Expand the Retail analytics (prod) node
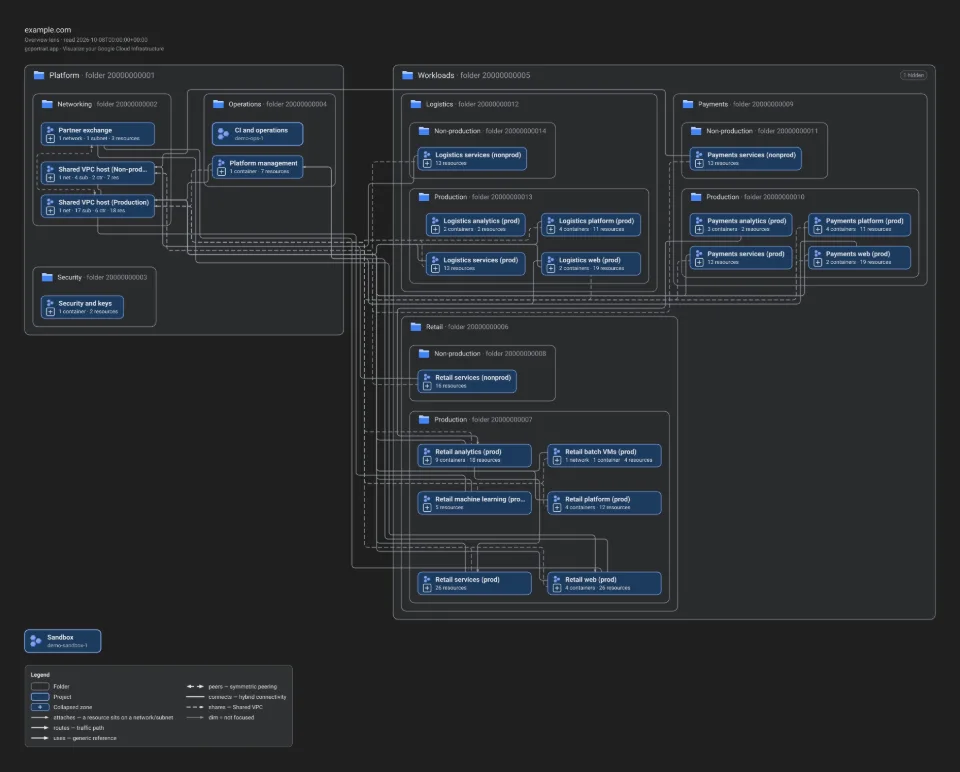This screenshot has width=960, height=772. click(427, 460)
